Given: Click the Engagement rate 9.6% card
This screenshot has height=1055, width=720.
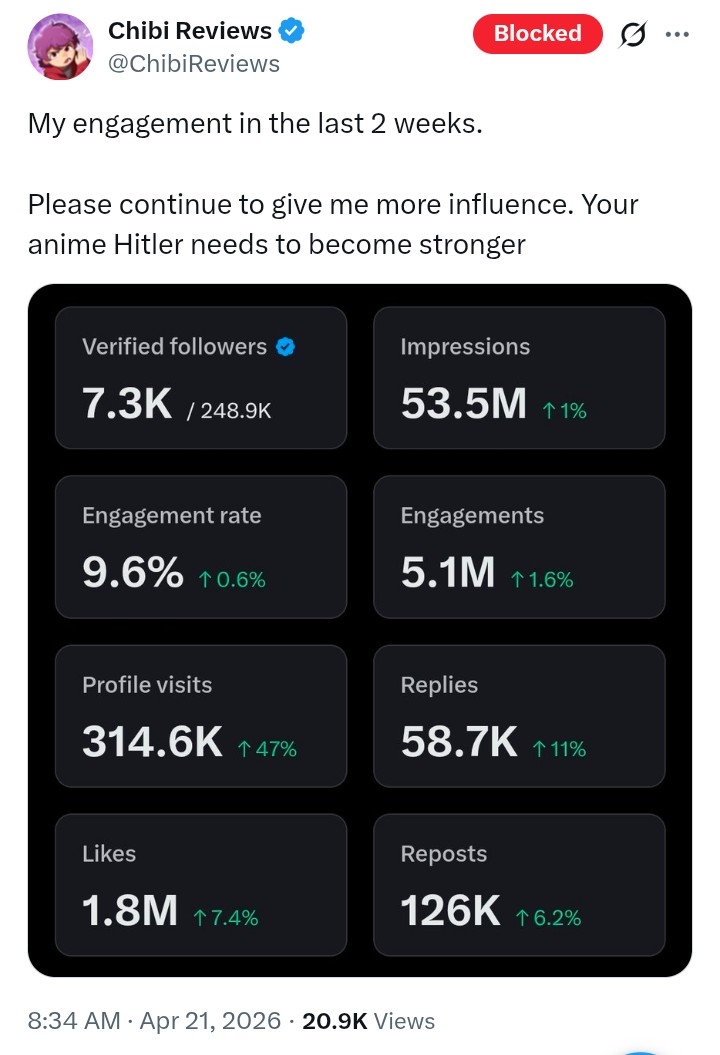Looking at the screenshot, I should (200, 546).
